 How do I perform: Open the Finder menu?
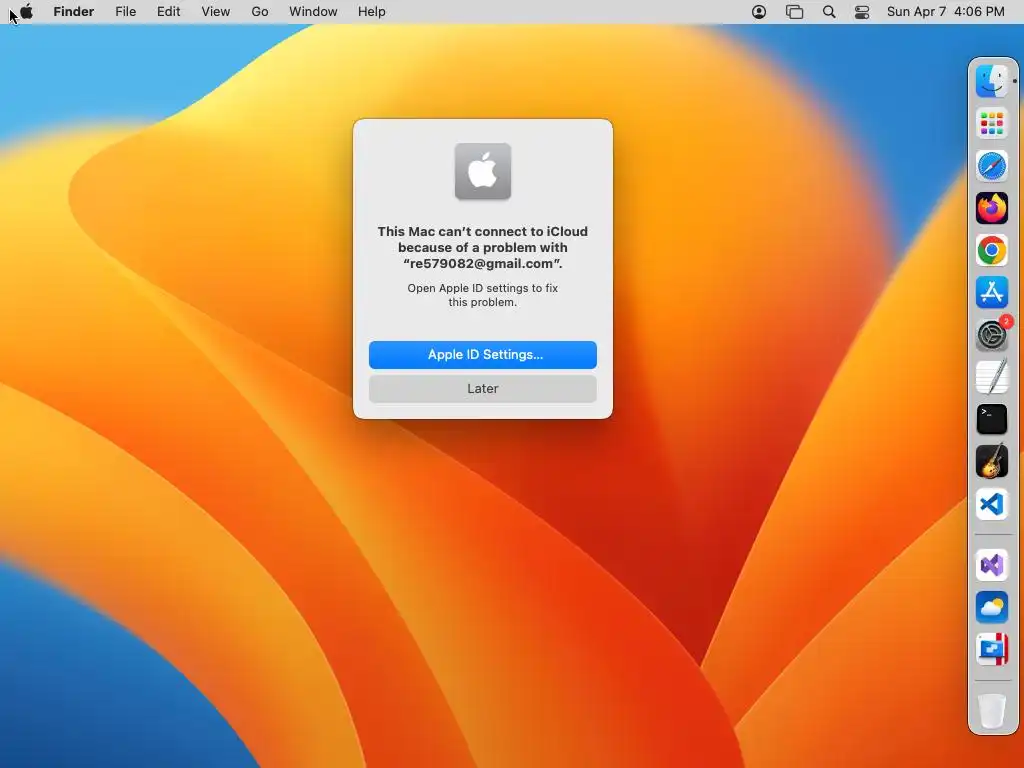tap(74, 12)
